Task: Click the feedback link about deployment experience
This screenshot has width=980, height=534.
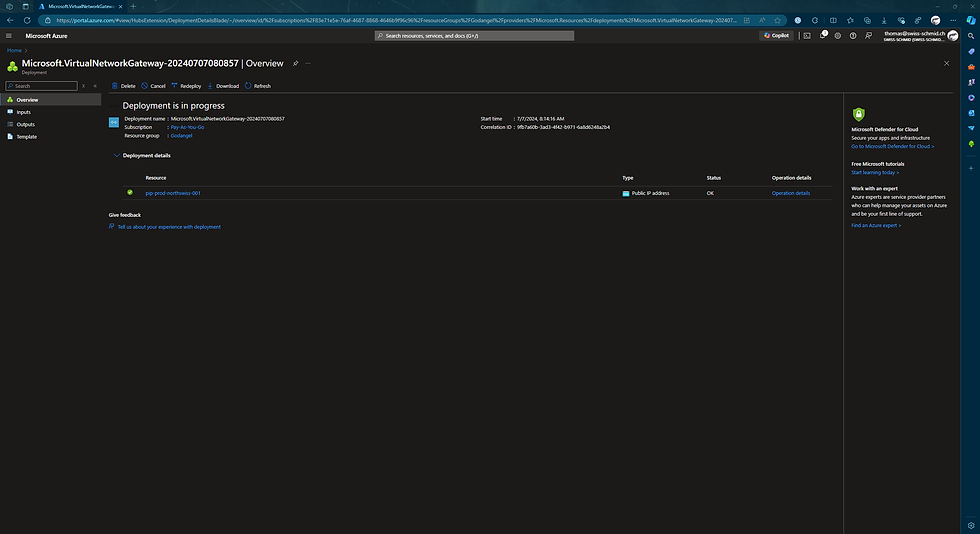Action: [x=169, y=227]
